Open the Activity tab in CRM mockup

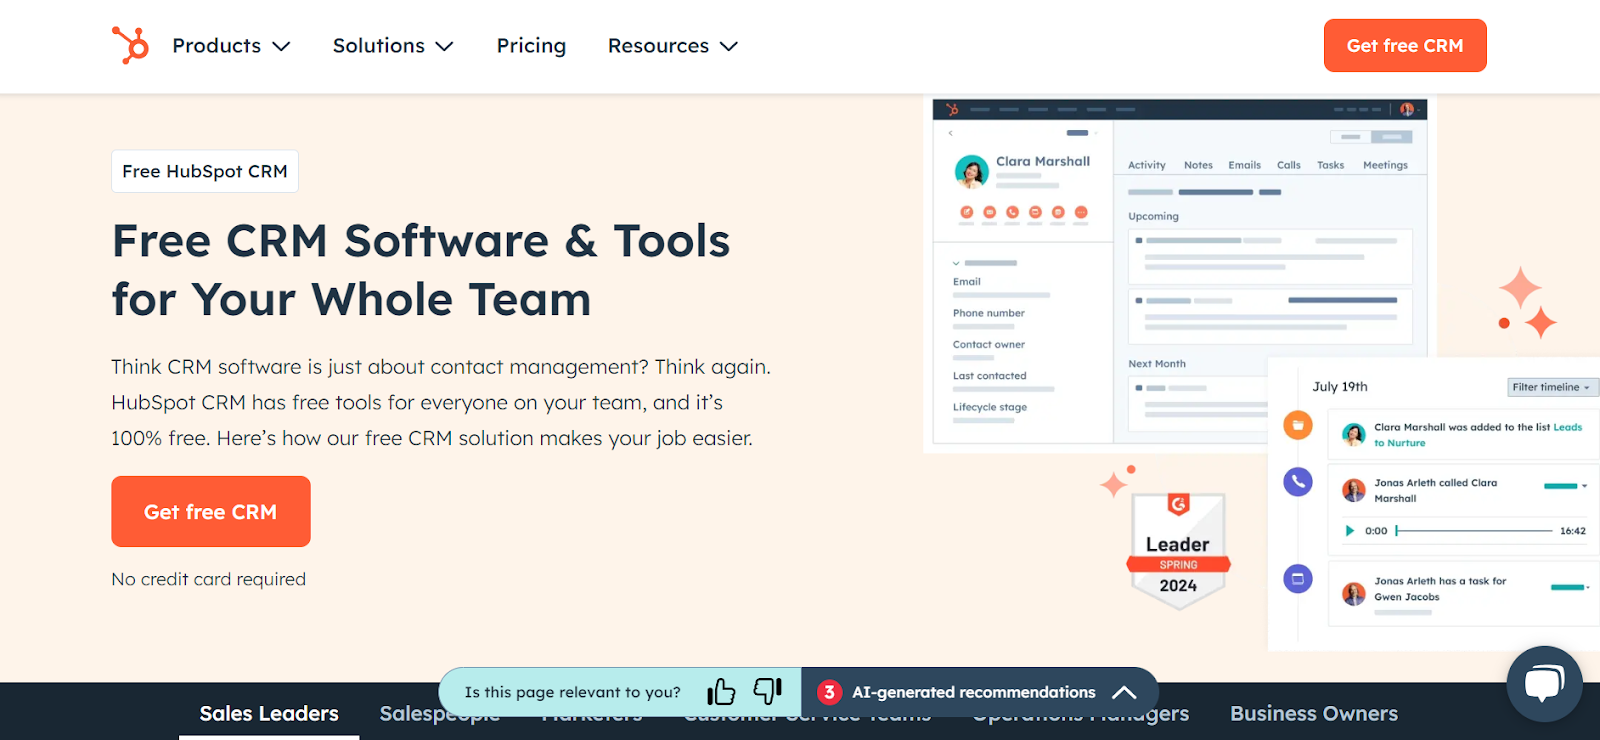[1147, 165]
